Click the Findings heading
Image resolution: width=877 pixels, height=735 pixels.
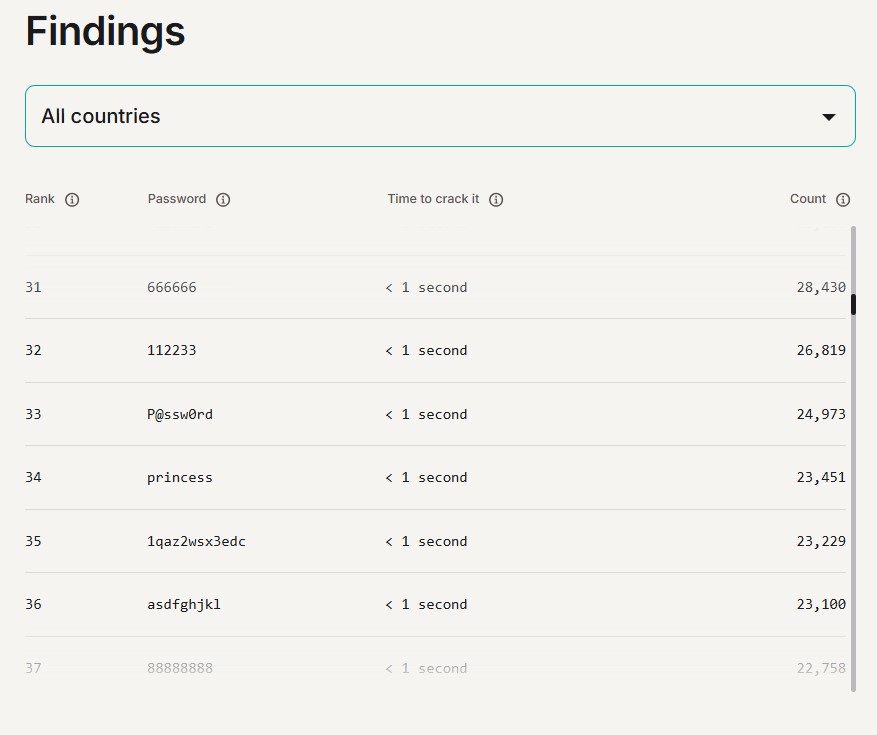[105, 32]
